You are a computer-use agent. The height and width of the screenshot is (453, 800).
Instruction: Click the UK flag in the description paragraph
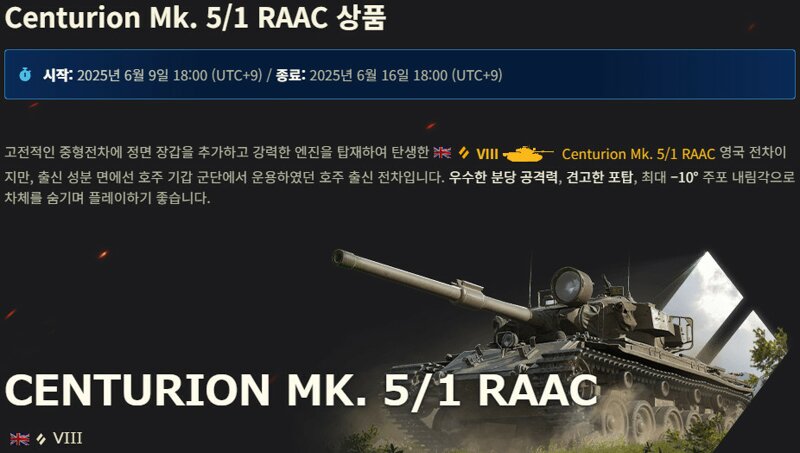tap(442, 153)
